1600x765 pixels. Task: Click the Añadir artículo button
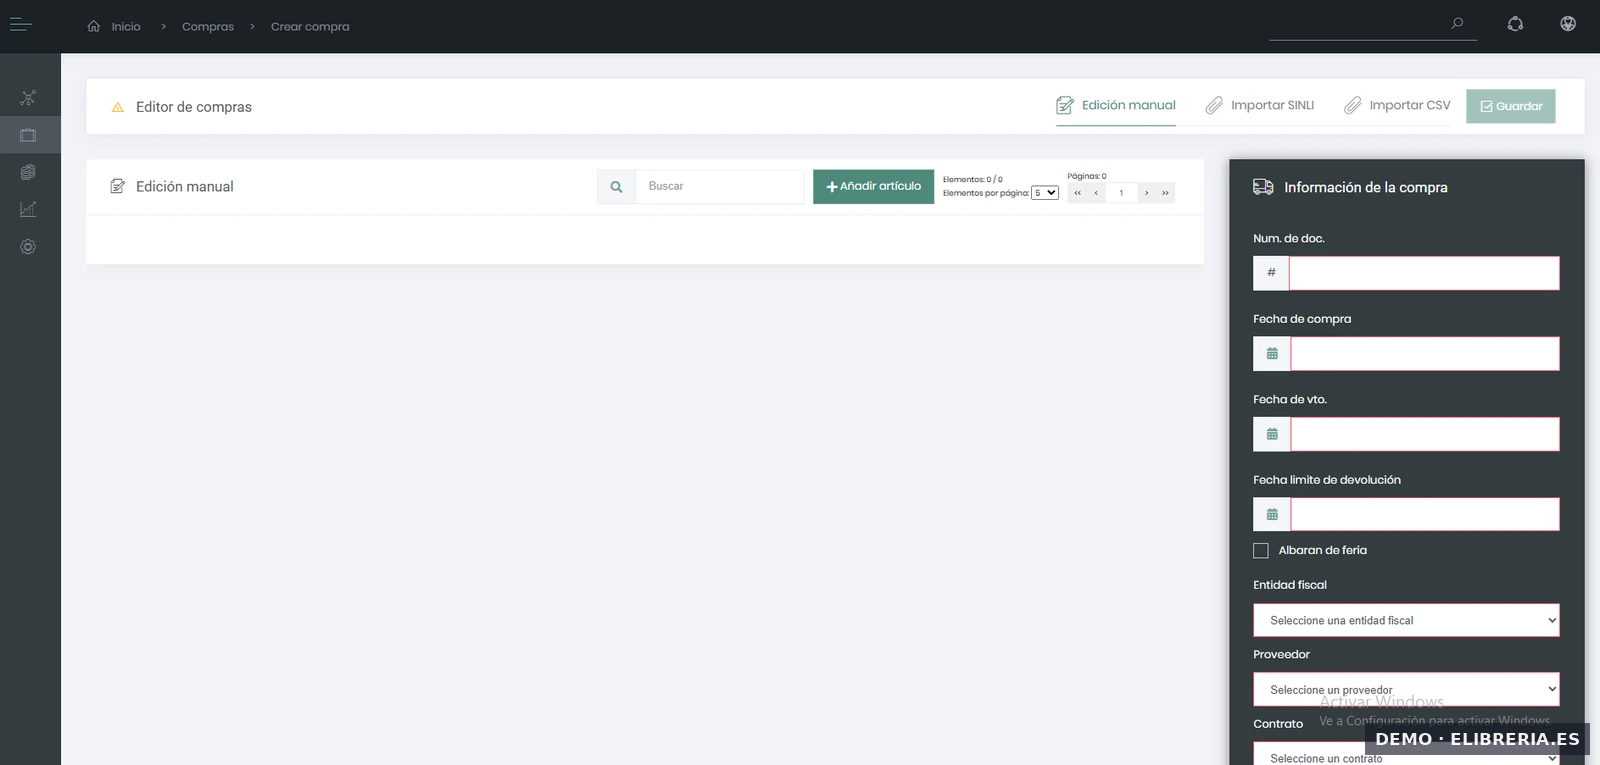click(x=873, y=186)
